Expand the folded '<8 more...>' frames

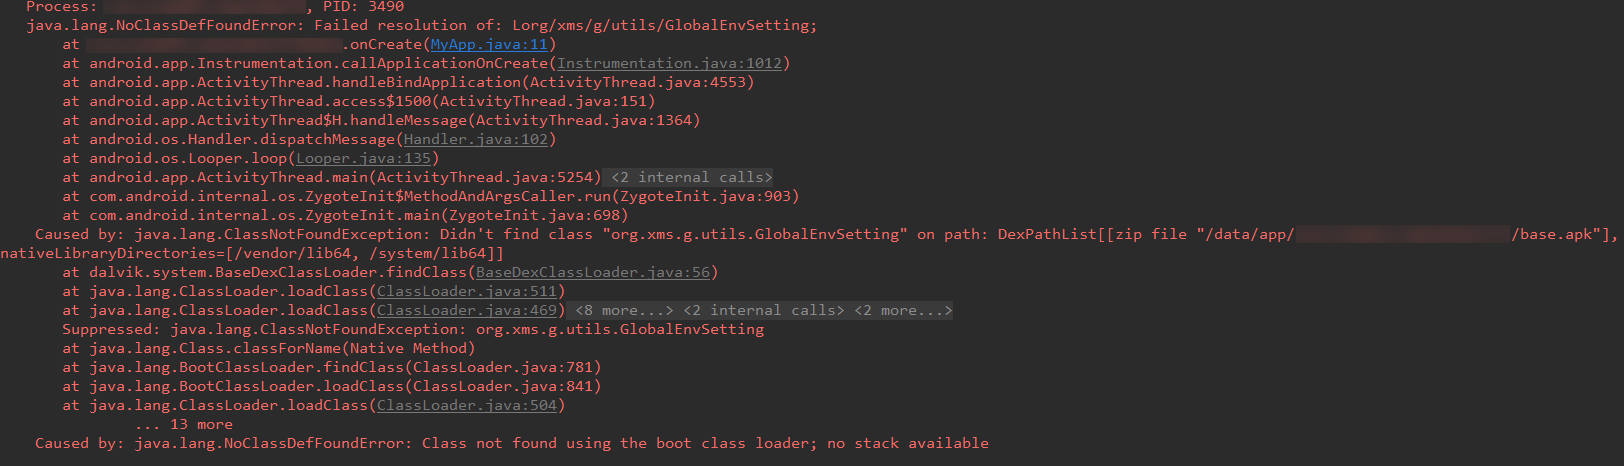[x=624, y=310]
